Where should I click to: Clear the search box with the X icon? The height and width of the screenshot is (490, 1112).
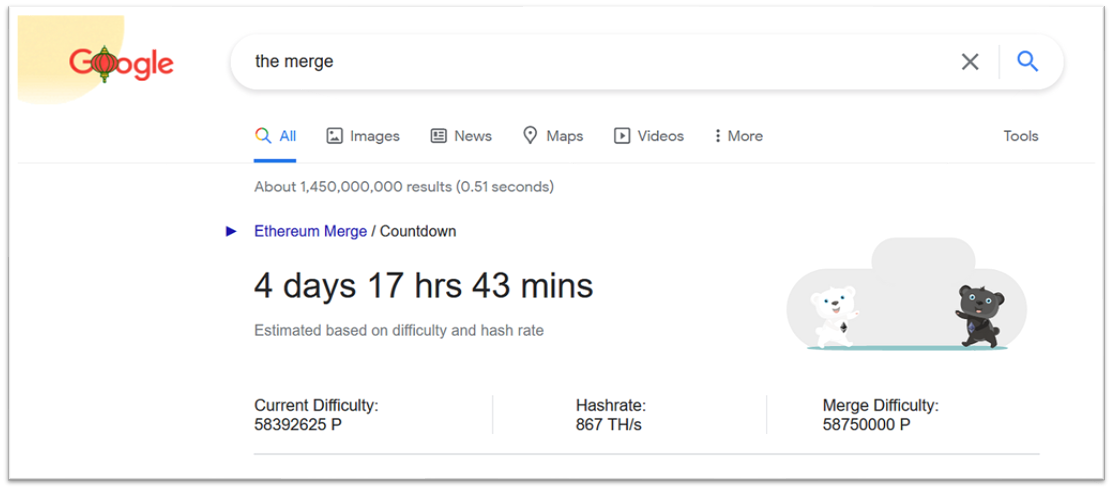[x=969, y=62]
